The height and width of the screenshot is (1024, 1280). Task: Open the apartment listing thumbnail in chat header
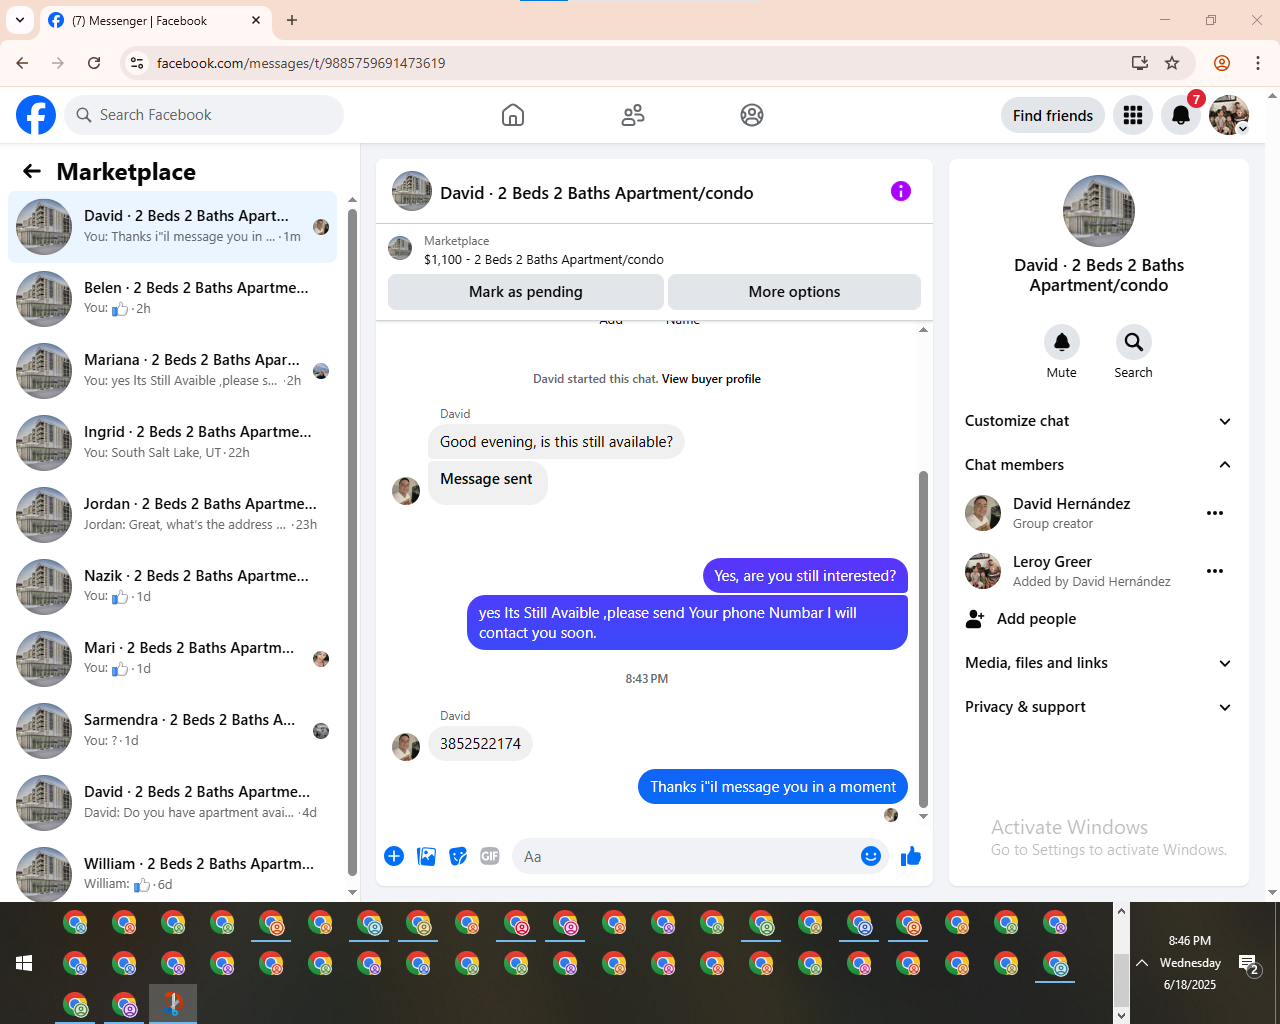[400, 248]
